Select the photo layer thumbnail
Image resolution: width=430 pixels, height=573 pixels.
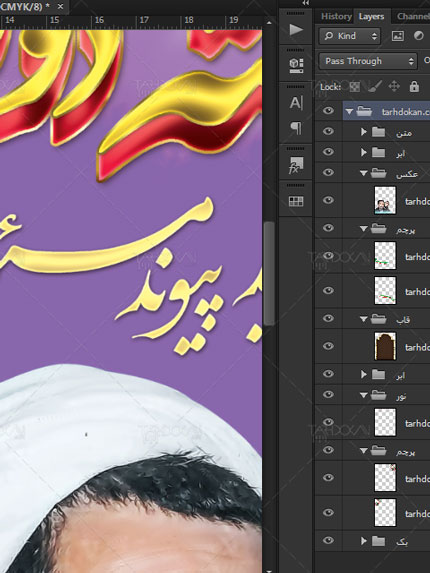pos(385,200)
